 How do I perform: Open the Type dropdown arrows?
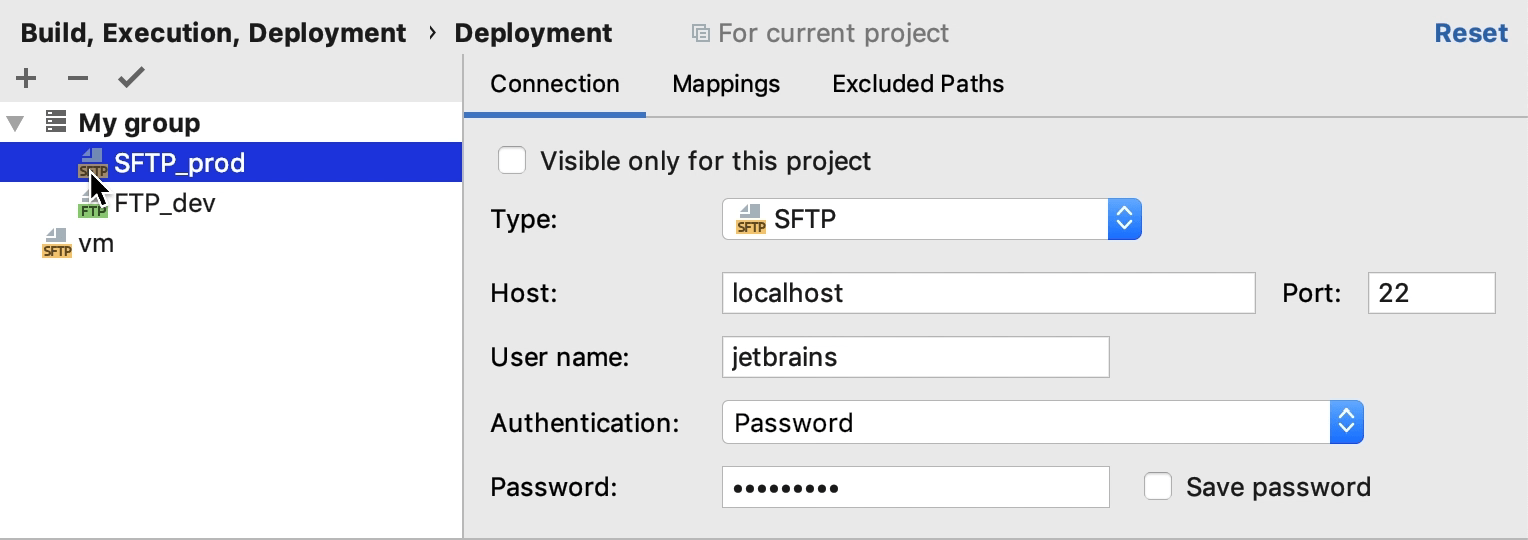click(1124, 219)
